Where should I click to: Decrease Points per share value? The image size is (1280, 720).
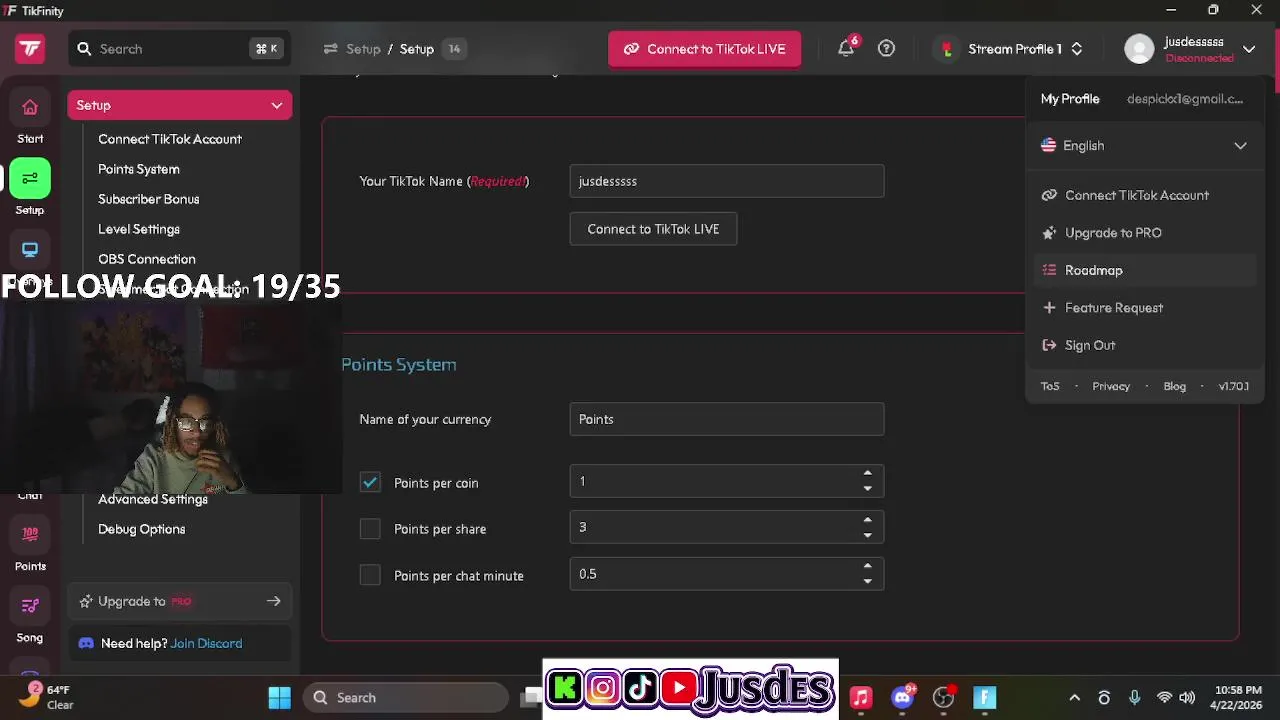point(867,535)
